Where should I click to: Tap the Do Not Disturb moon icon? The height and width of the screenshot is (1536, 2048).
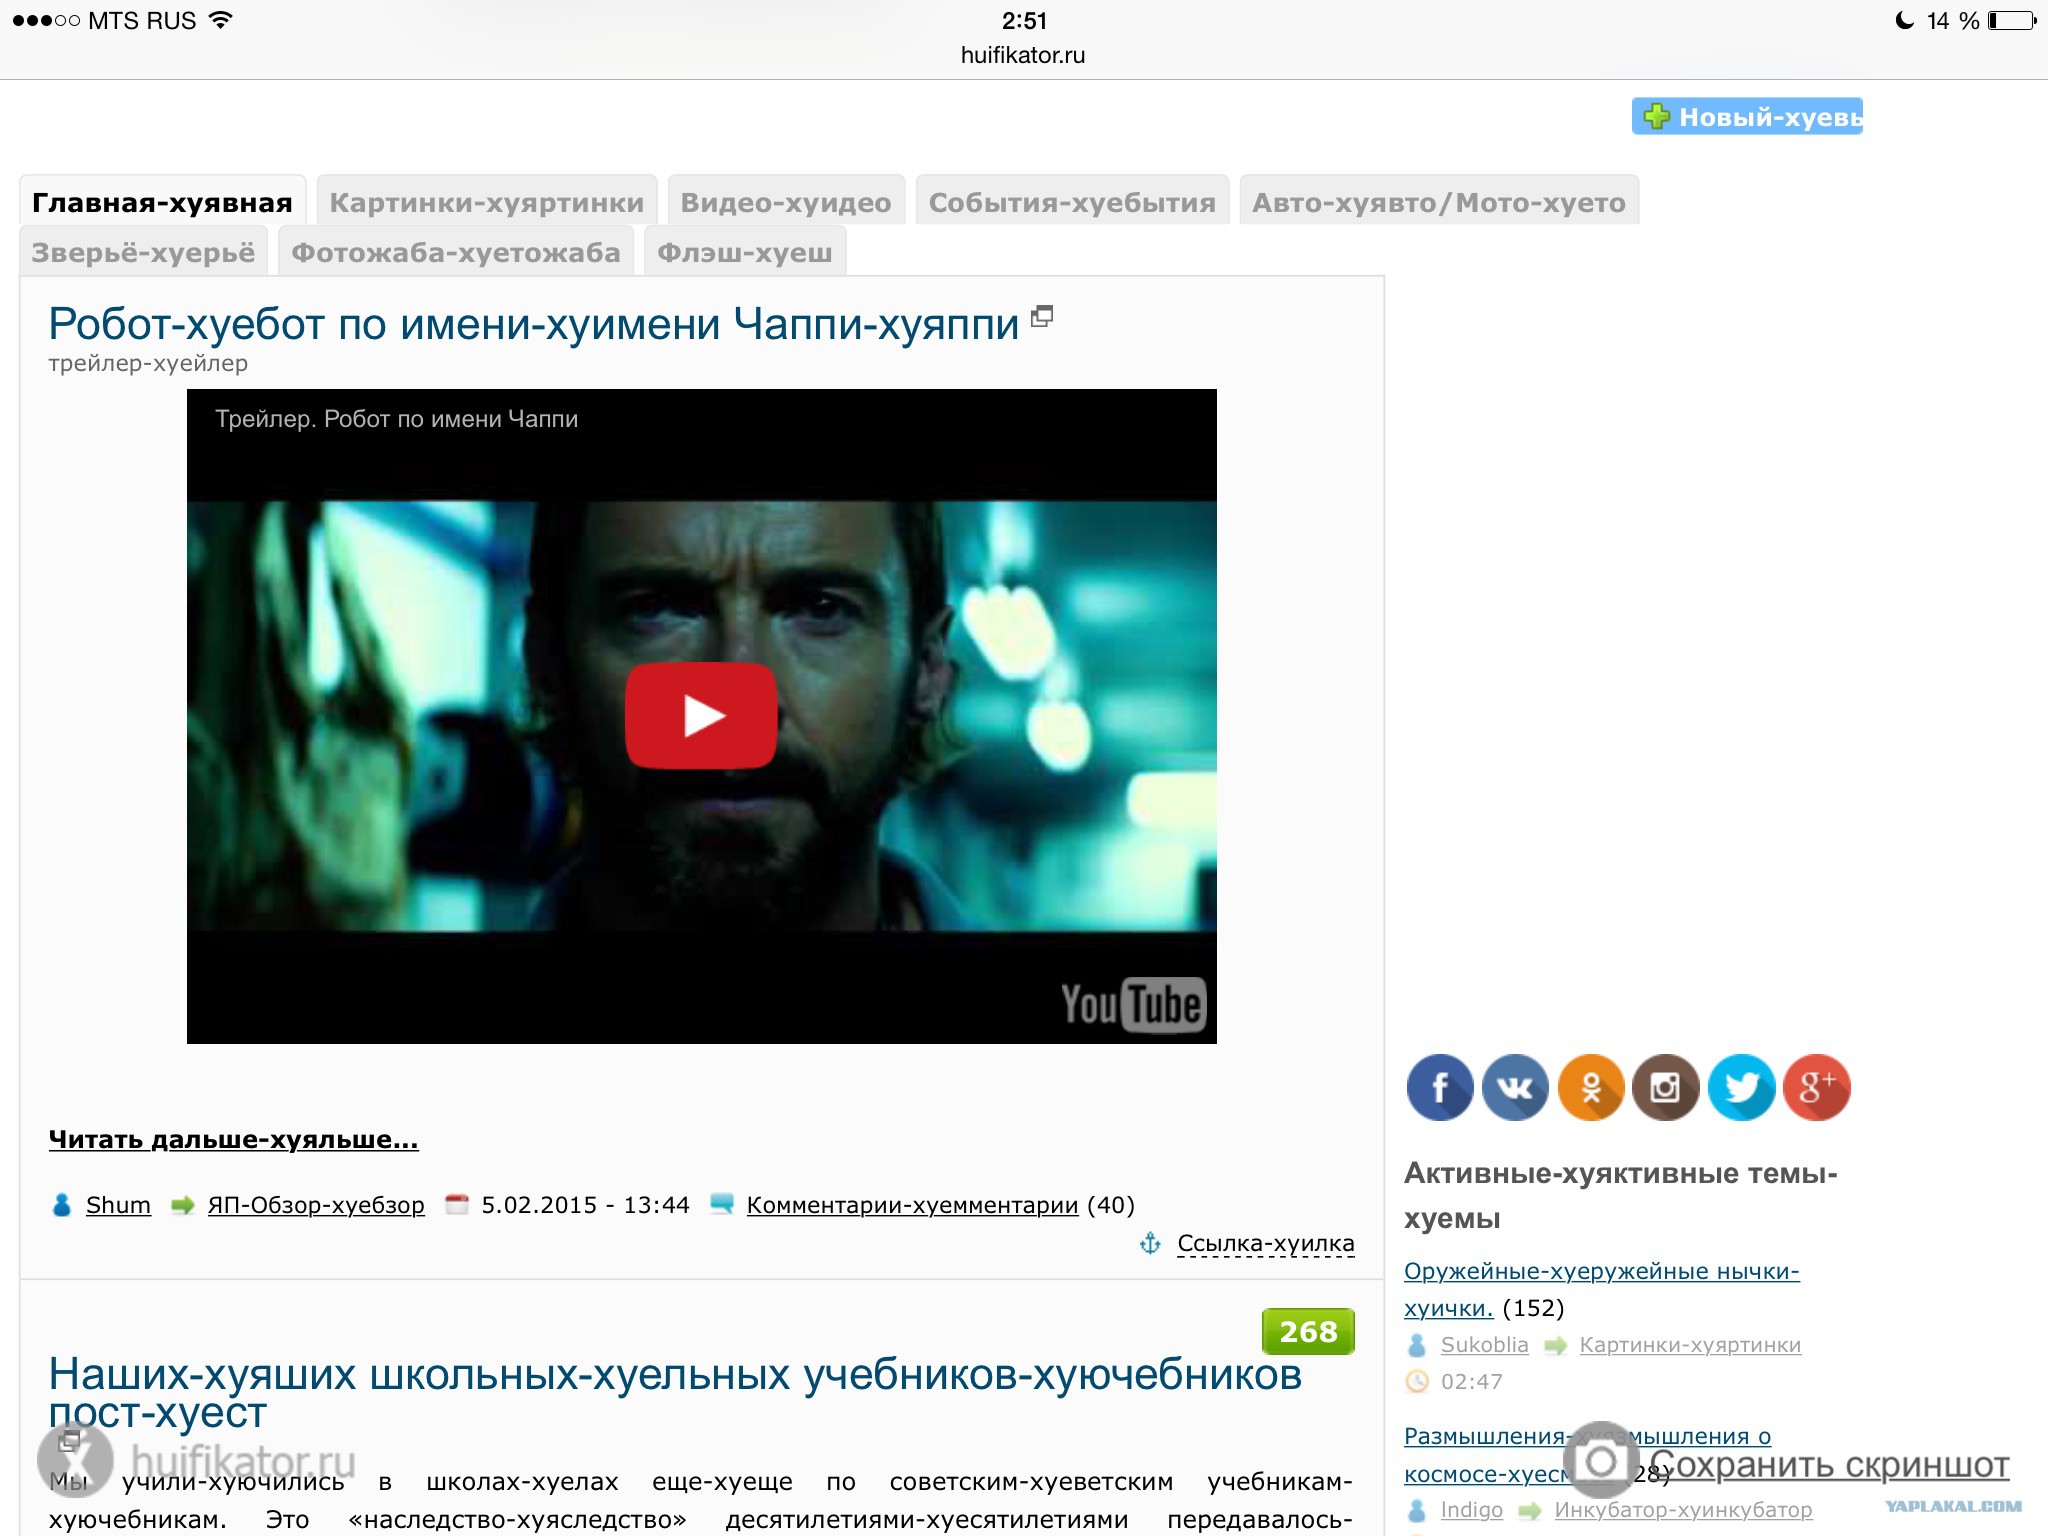(x=1905, y=20)
